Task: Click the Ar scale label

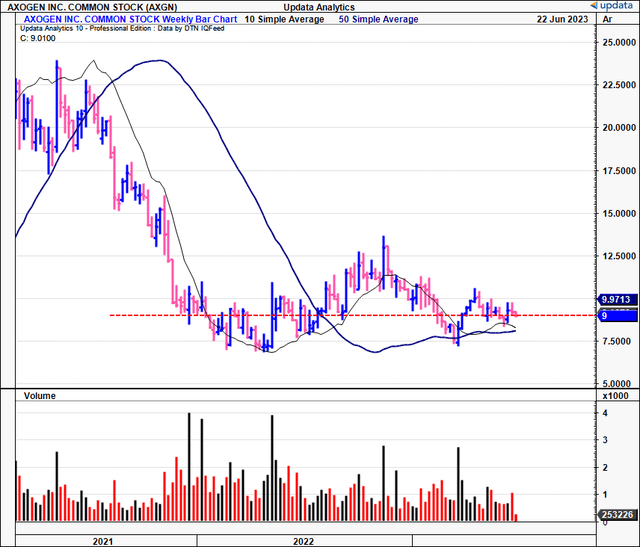Action: [607, 19]
